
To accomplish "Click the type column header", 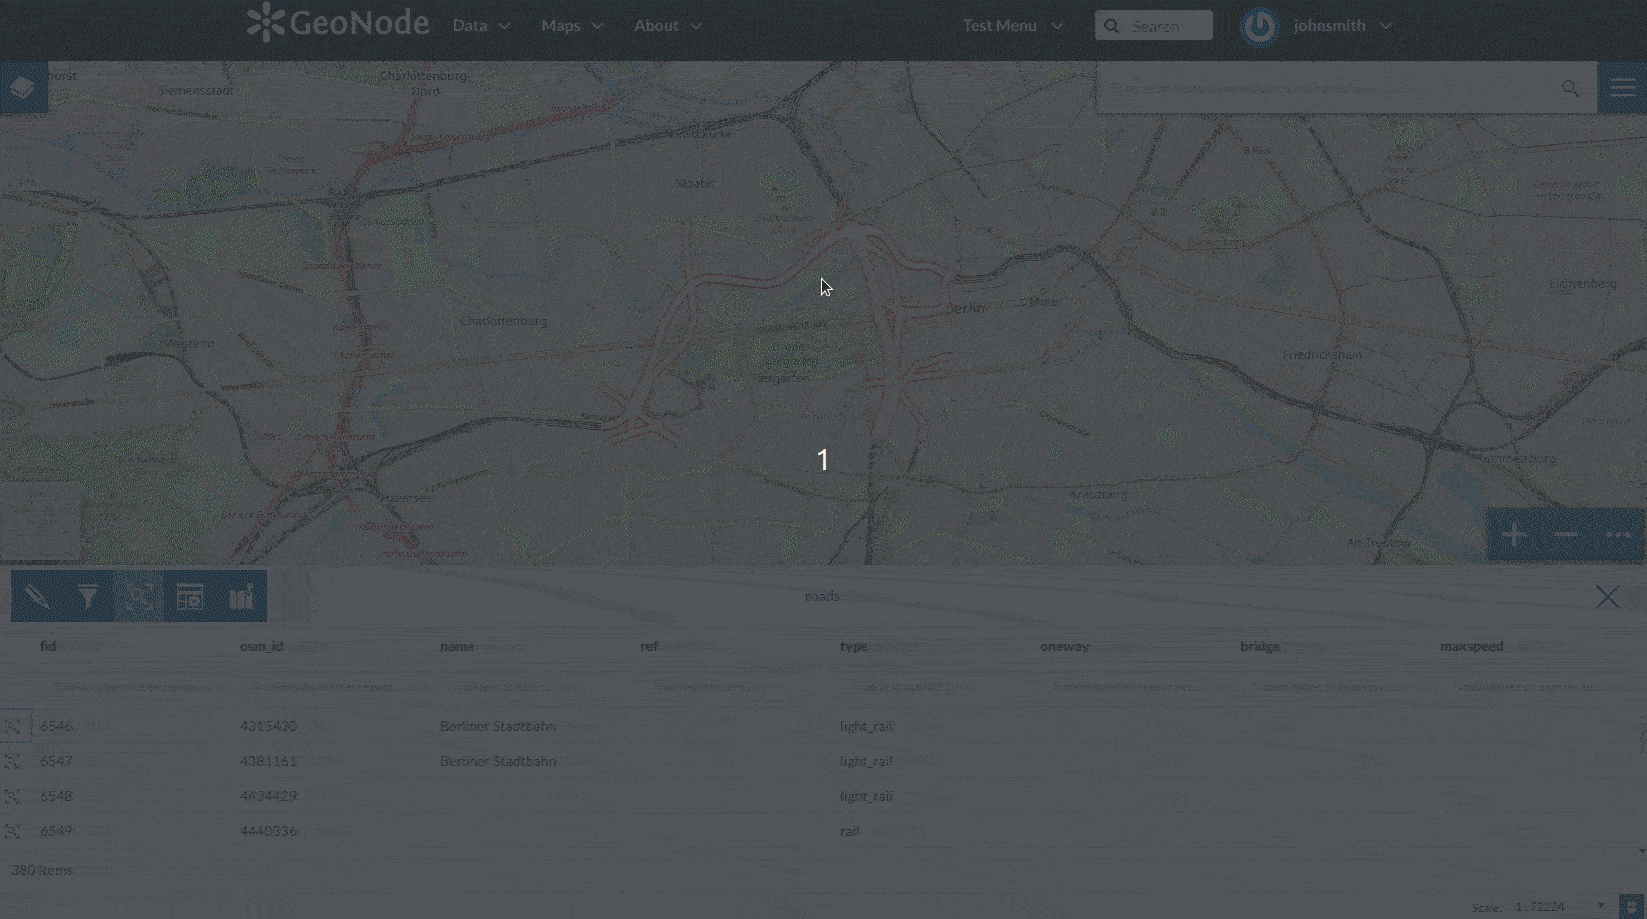I will (x=854, y=646).
